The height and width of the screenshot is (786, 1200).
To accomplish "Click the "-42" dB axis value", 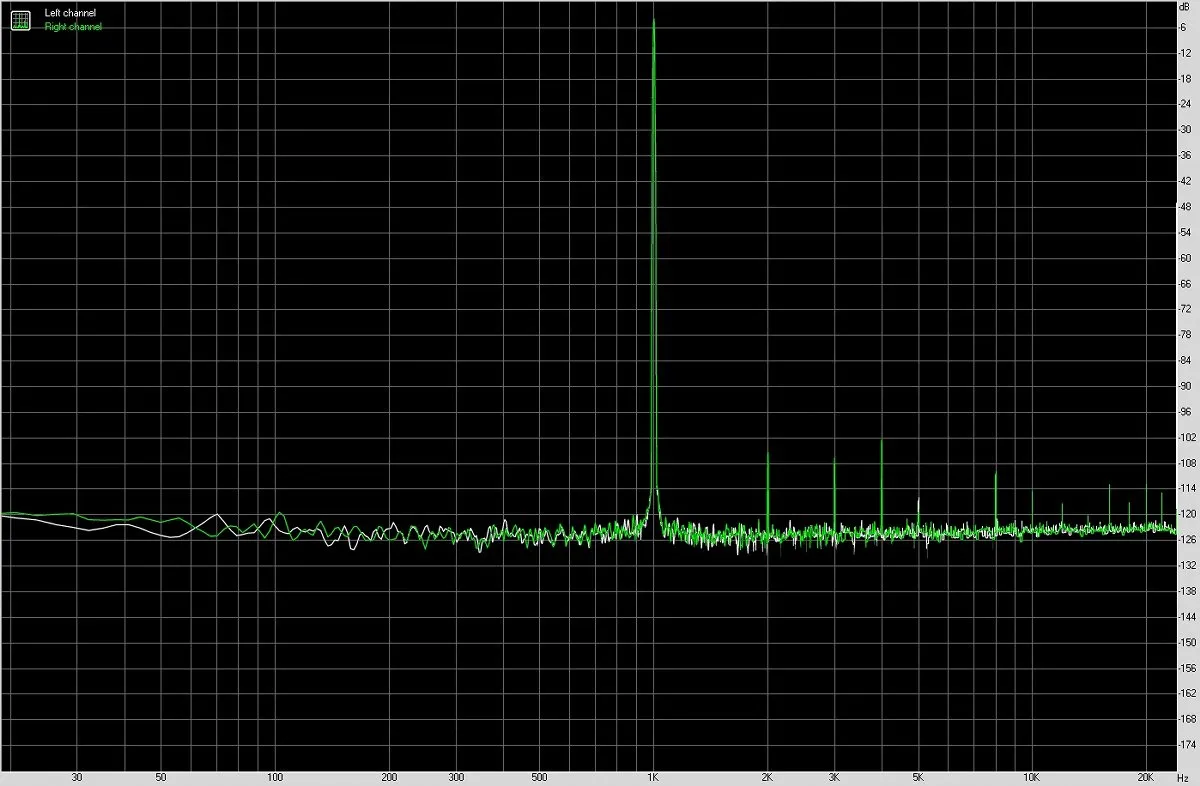I will click(x=1186, y=181).
